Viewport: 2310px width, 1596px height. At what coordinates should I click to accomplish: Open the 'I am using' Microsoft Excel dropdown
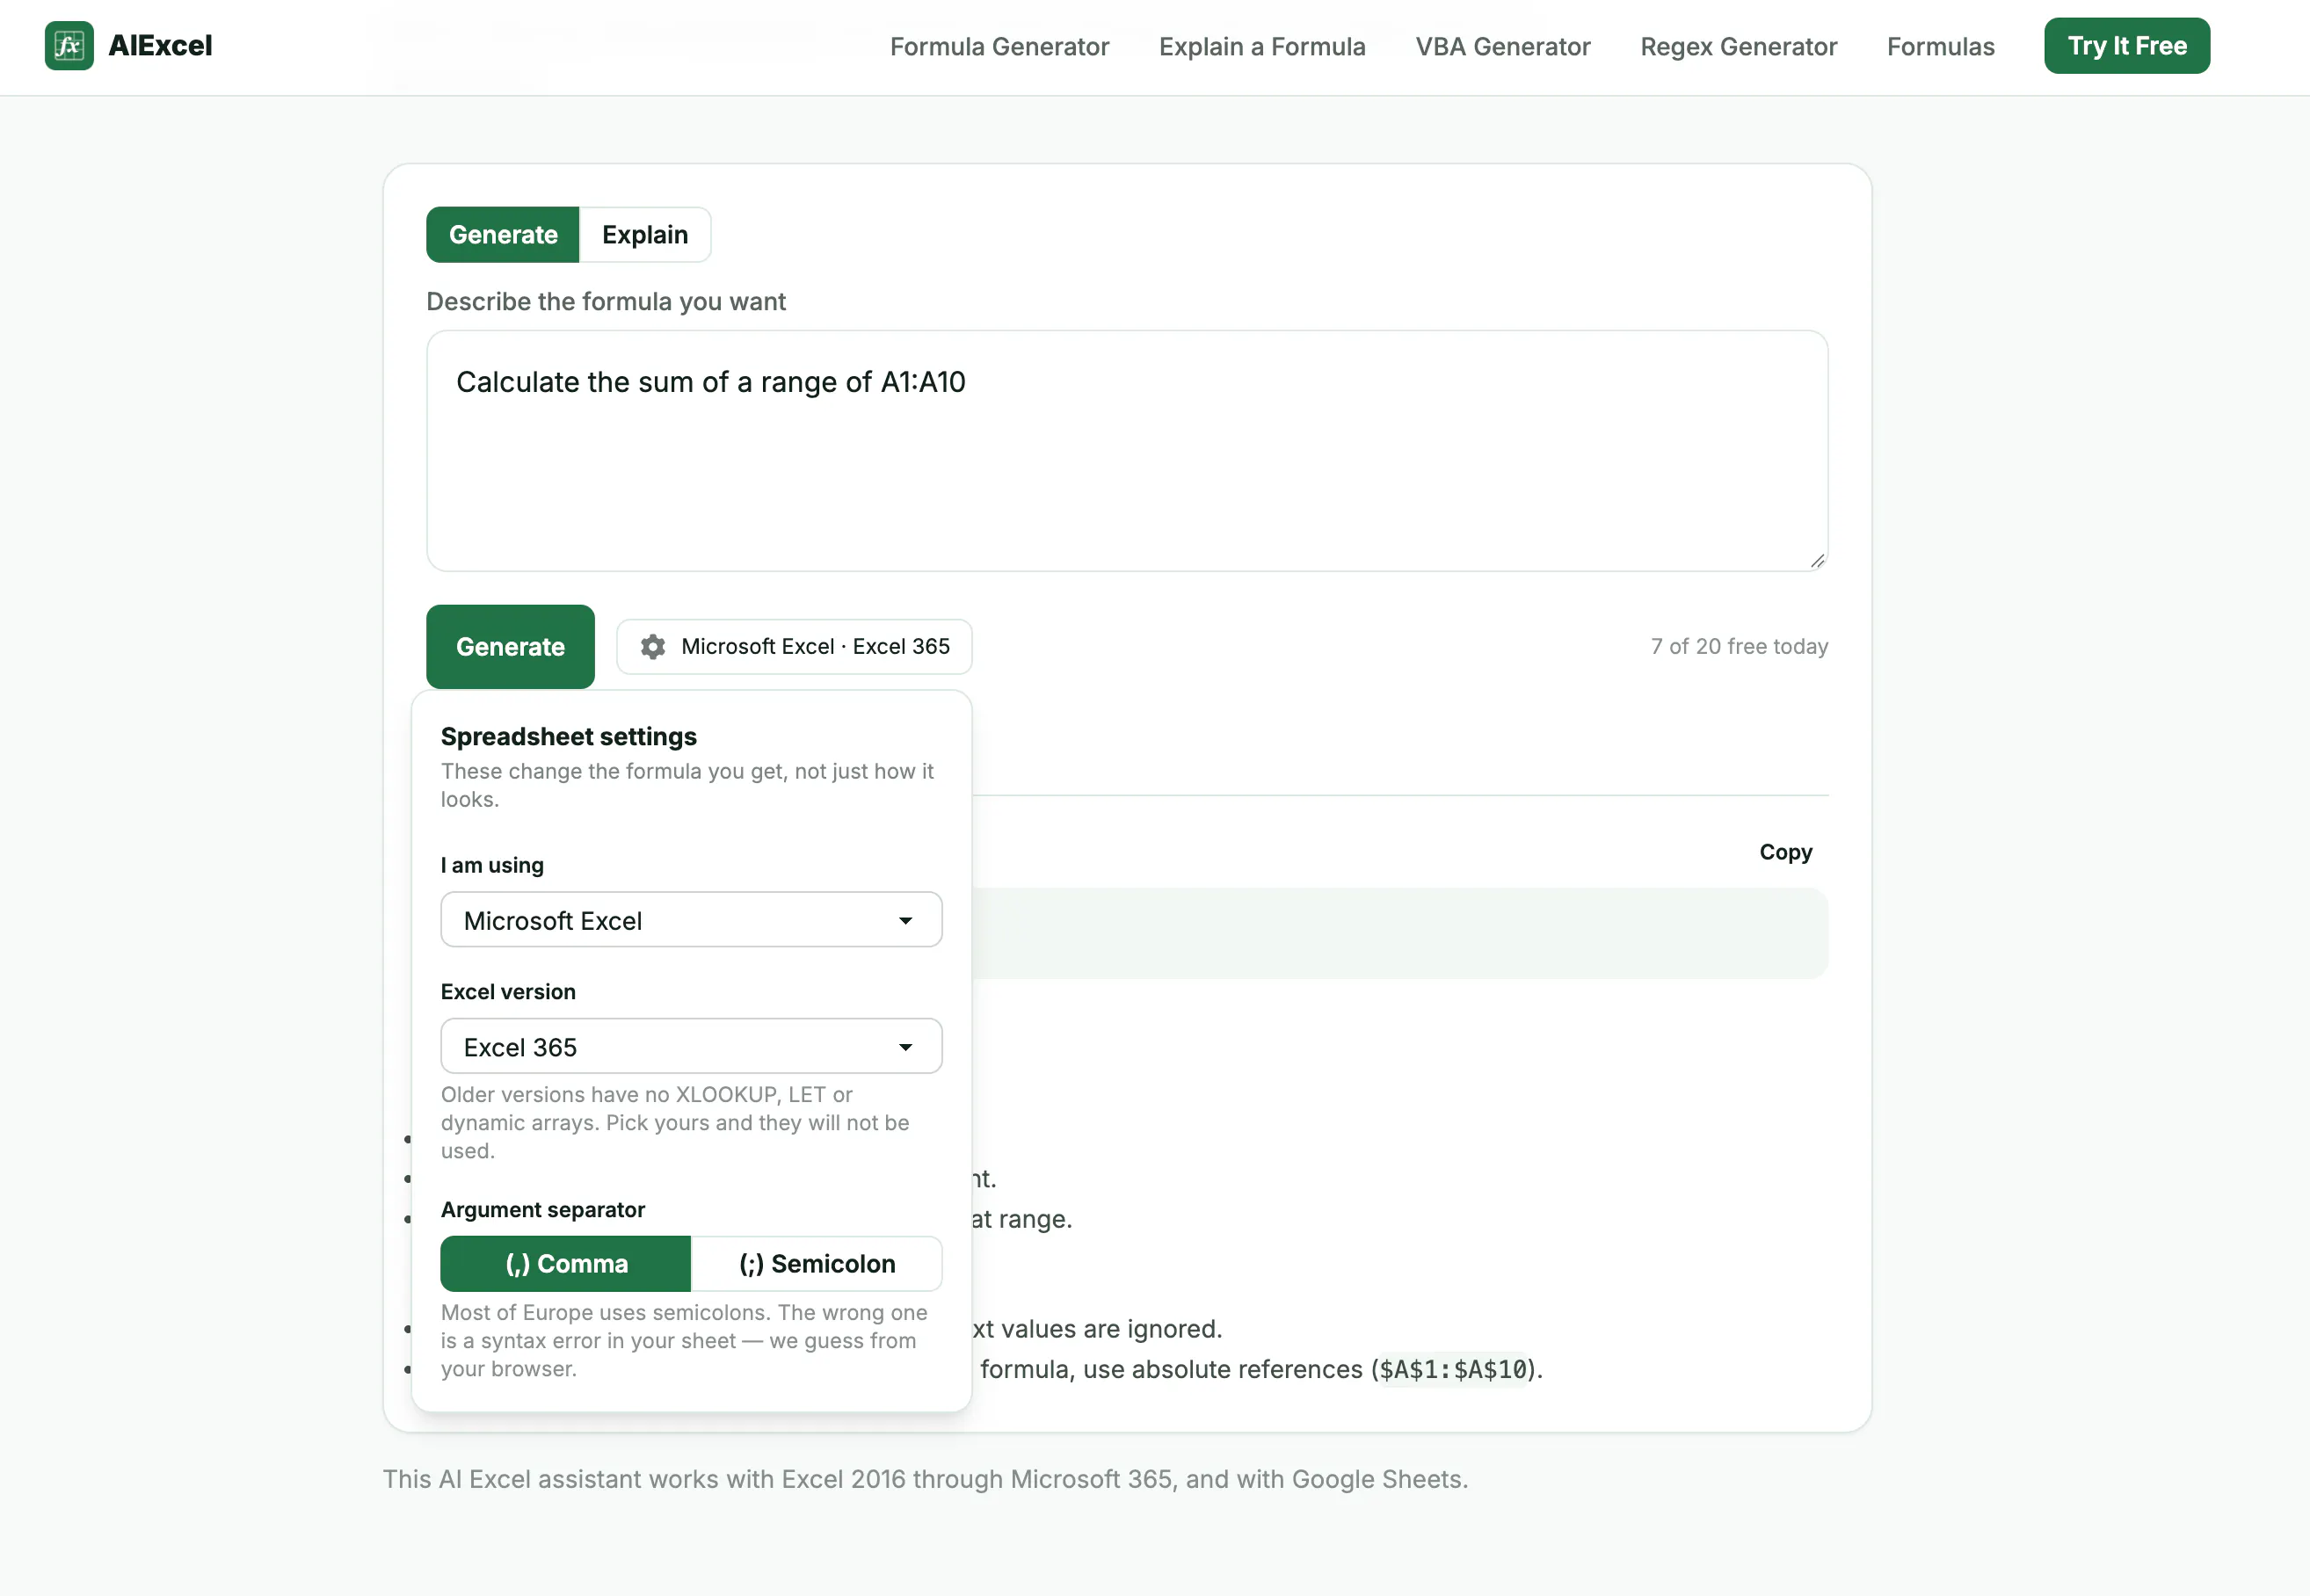tap(691, 920)
